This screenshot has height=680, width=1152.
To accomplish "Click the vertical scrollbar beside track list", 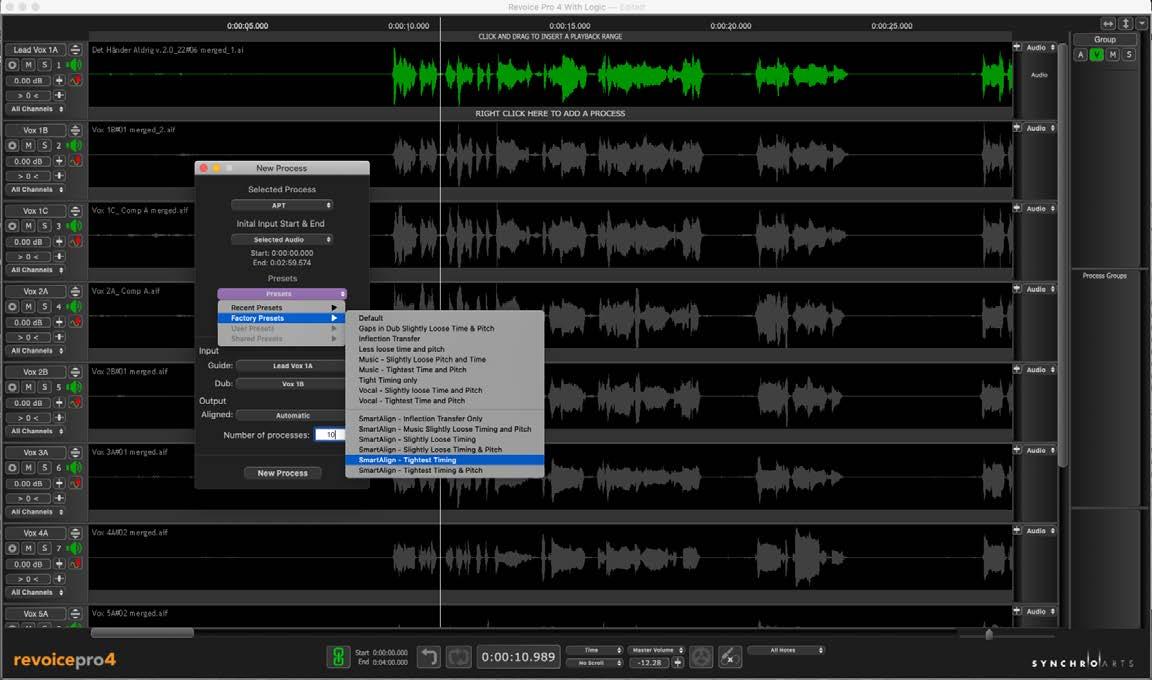I will point(1062,253).
